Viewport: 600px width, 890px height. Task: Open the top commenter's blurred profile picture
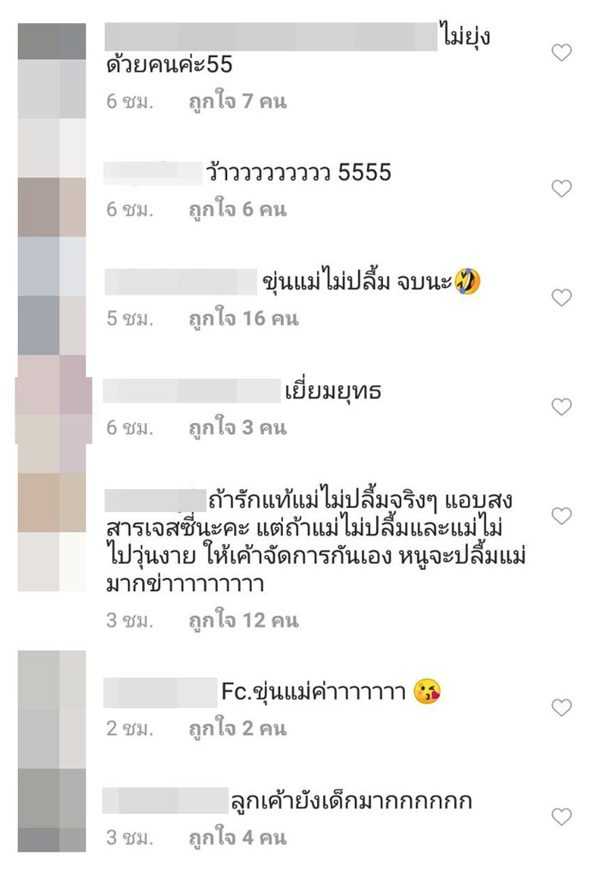(52, 41)
